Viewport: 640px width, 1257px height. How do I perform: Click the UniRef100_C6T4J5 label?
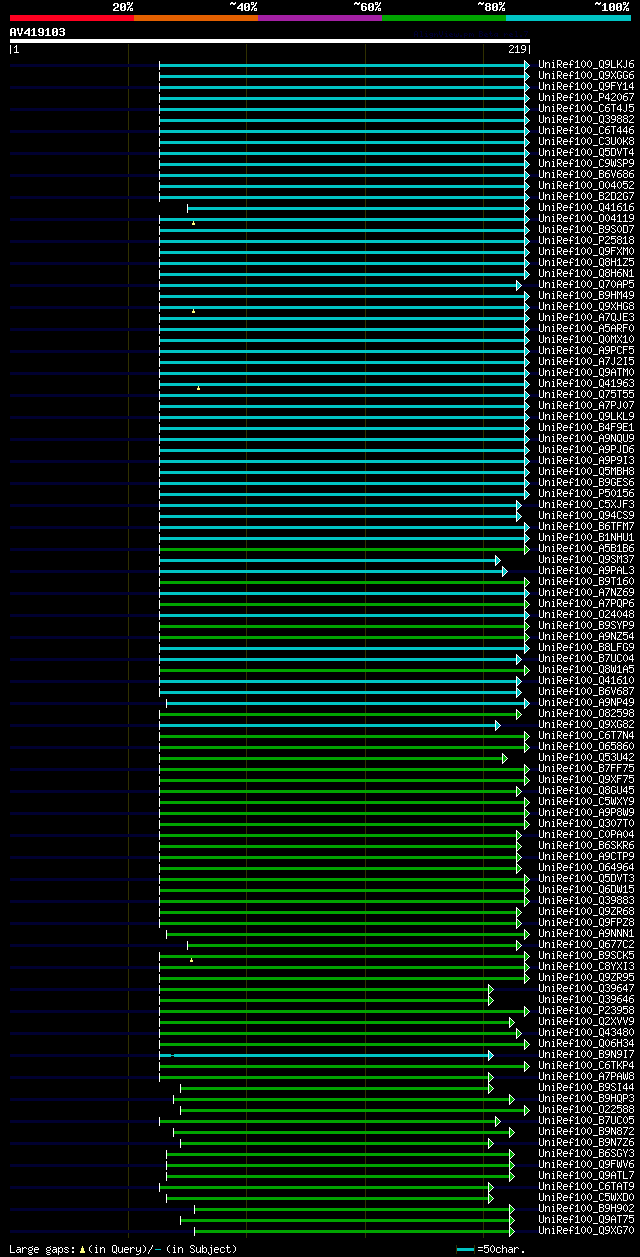(586, 108)
